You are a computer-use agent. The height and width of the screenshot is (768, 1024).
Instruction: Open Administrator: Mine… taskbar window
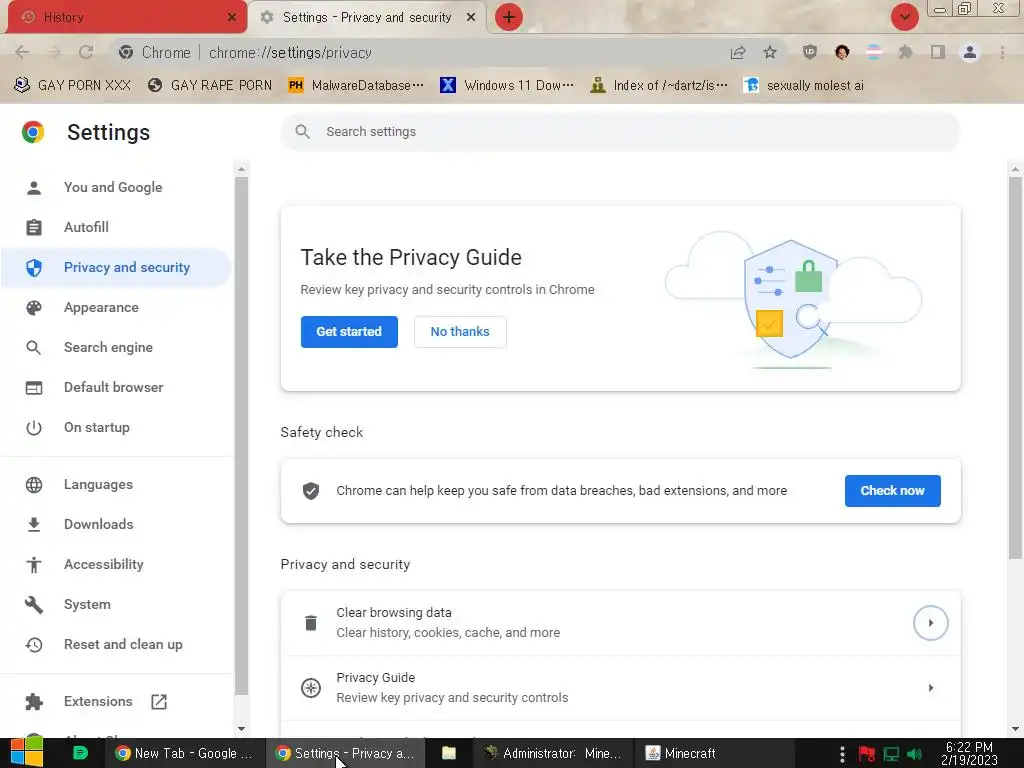pos(552,754)
